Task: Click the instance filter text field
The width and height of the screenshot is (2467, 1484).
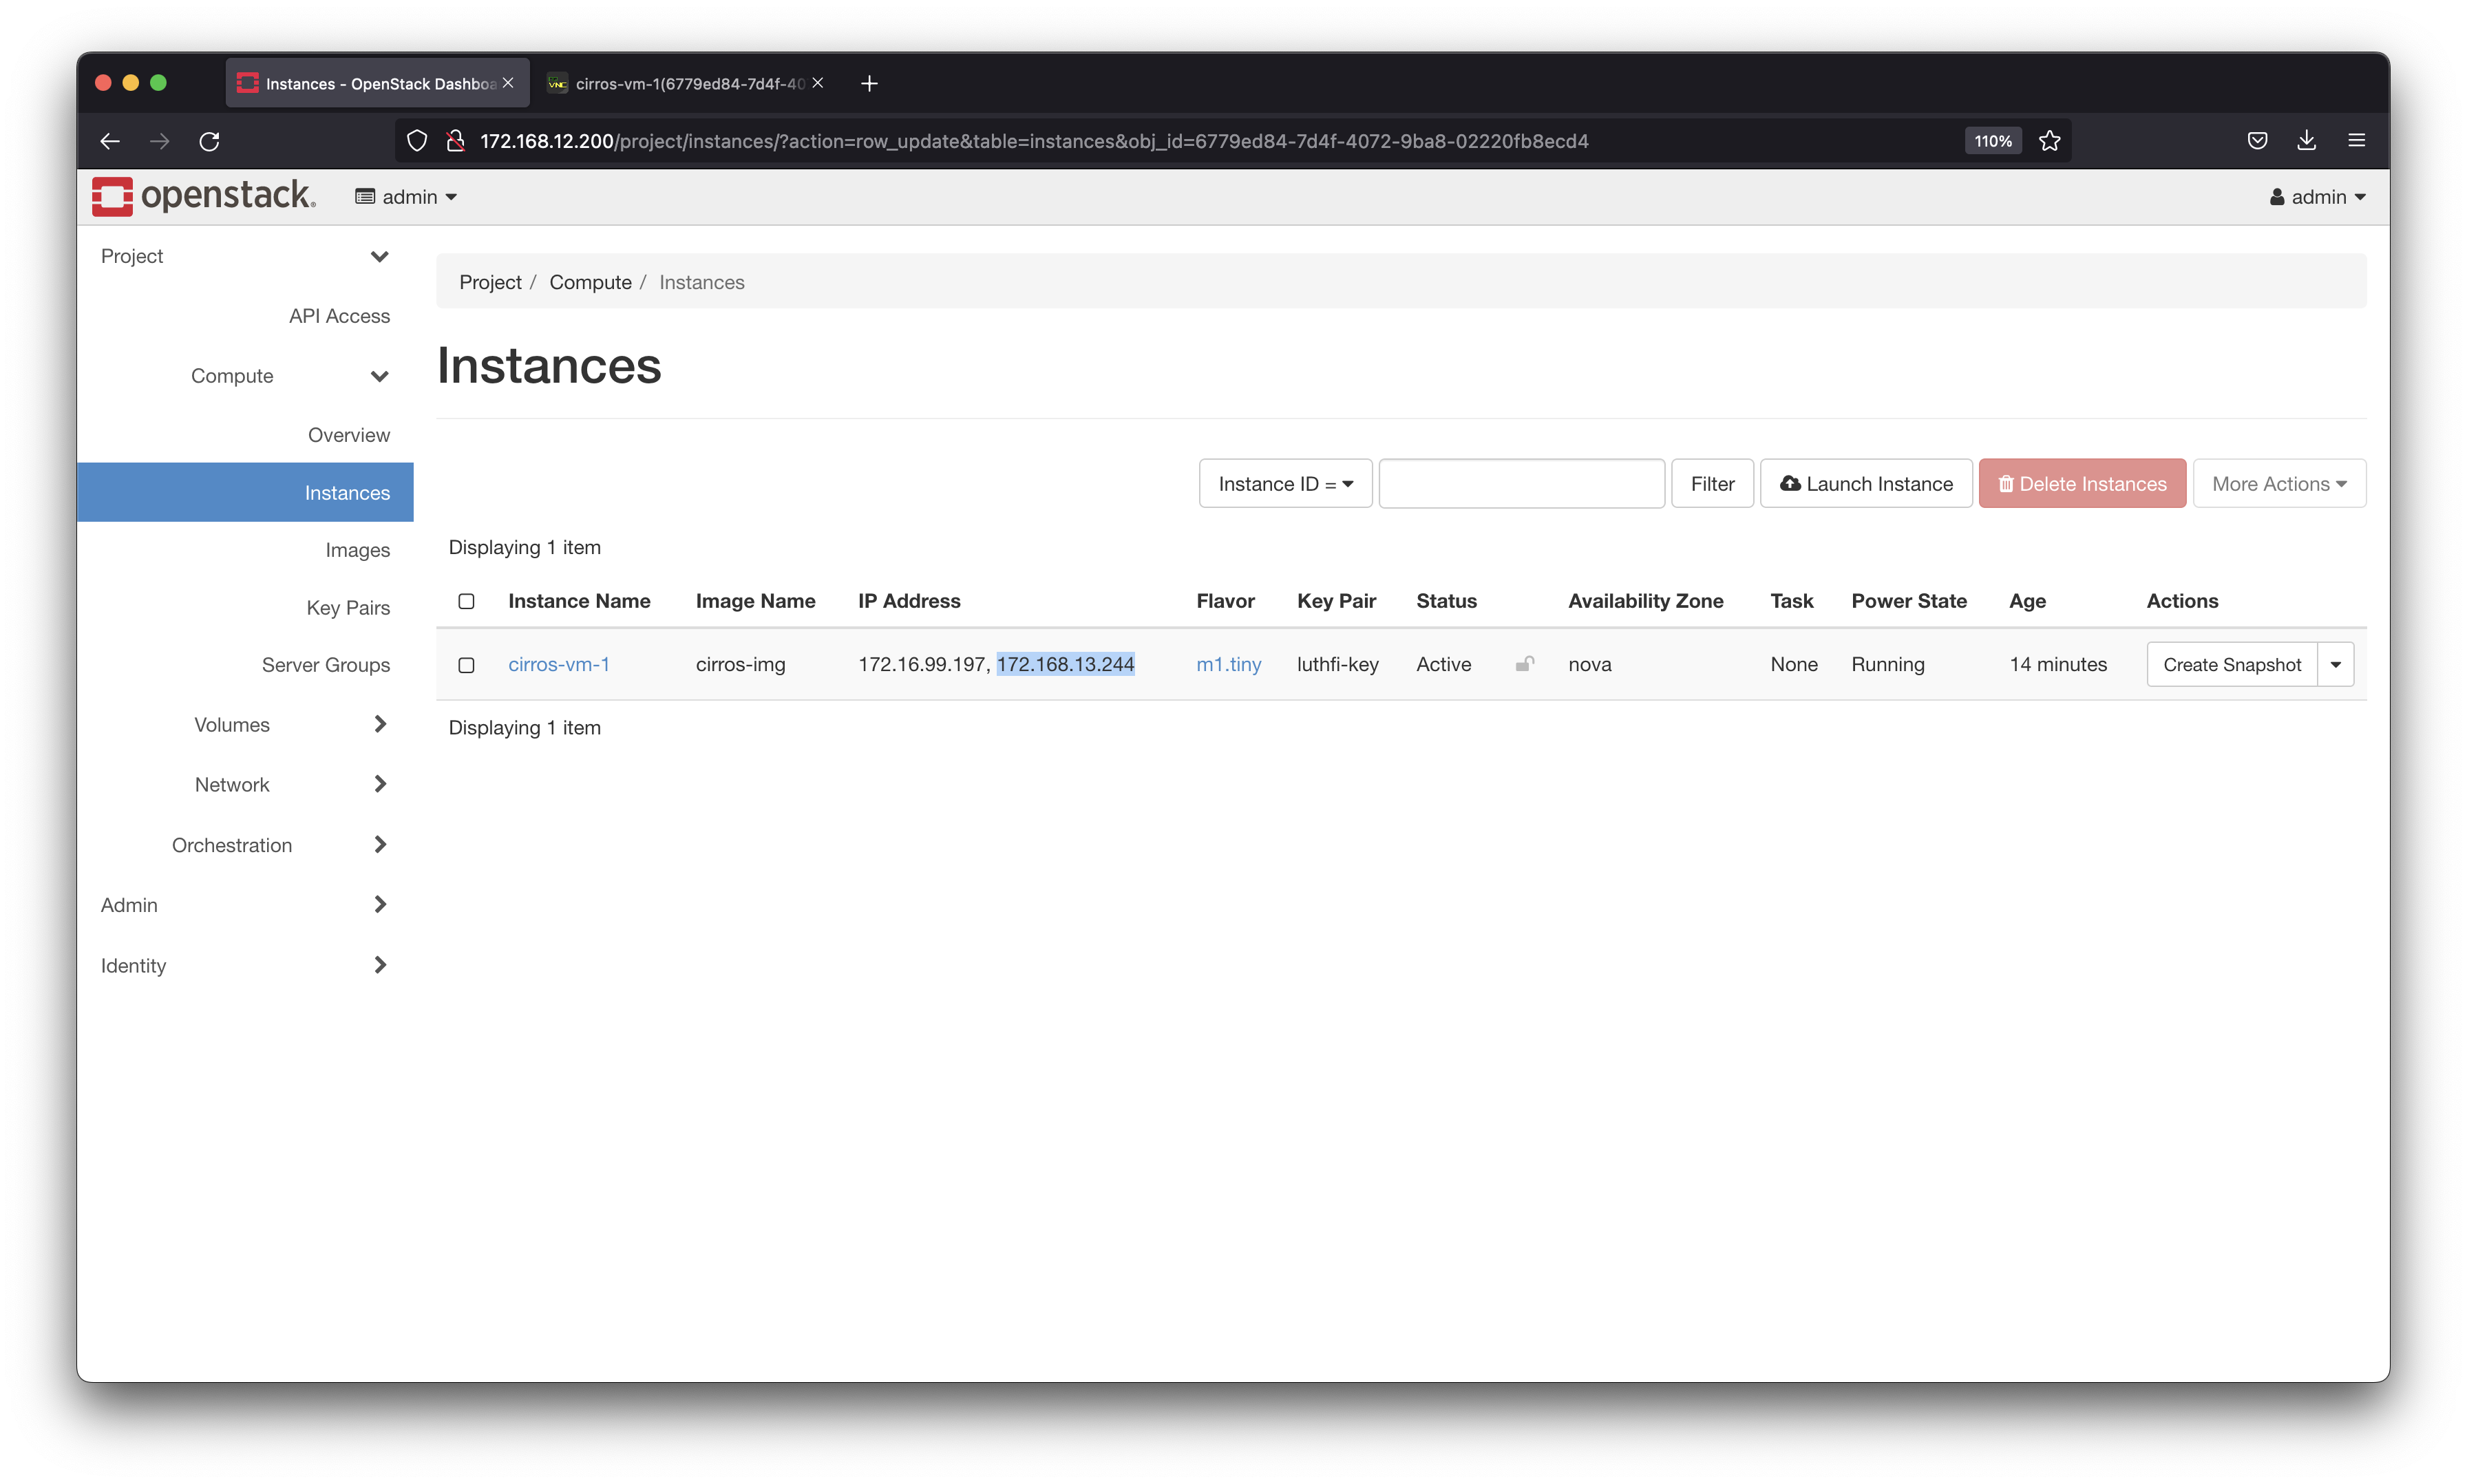Action: click(1521, 484)
